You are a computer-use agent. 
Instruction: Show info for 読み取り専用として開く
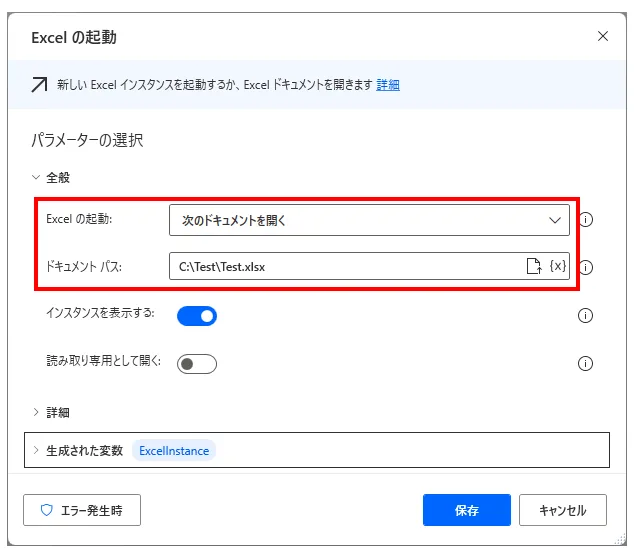click(586, 363)
